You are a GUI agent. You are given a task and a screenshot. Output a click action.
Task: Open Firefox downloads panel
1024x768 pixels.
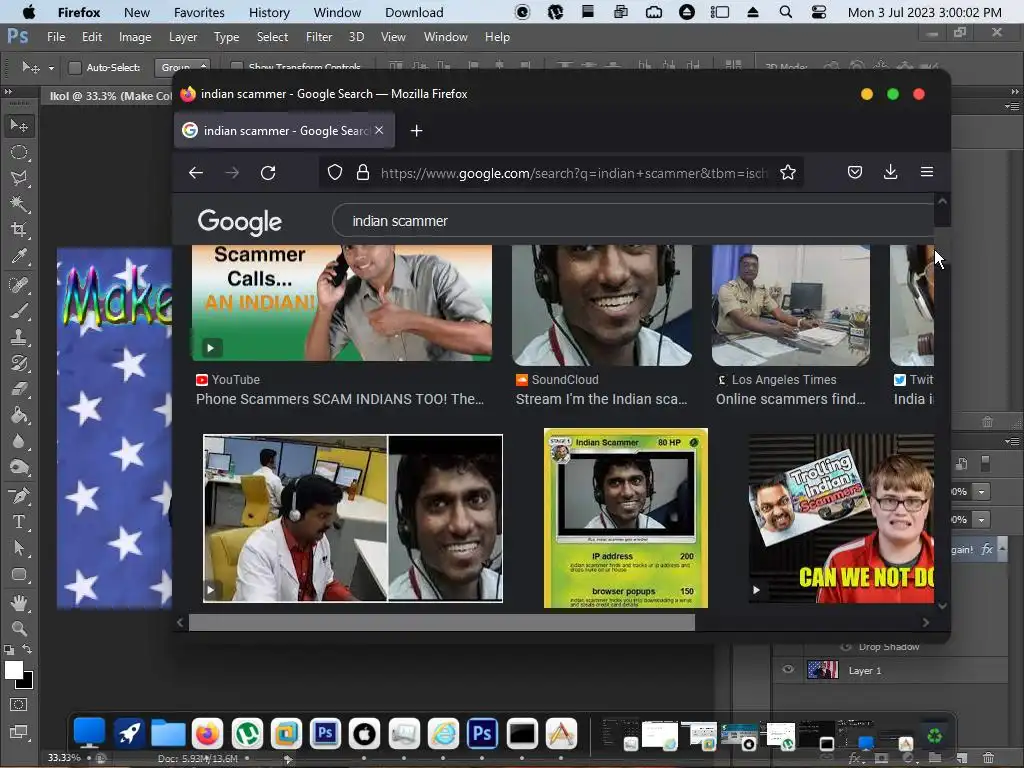(x=890, y=172)
